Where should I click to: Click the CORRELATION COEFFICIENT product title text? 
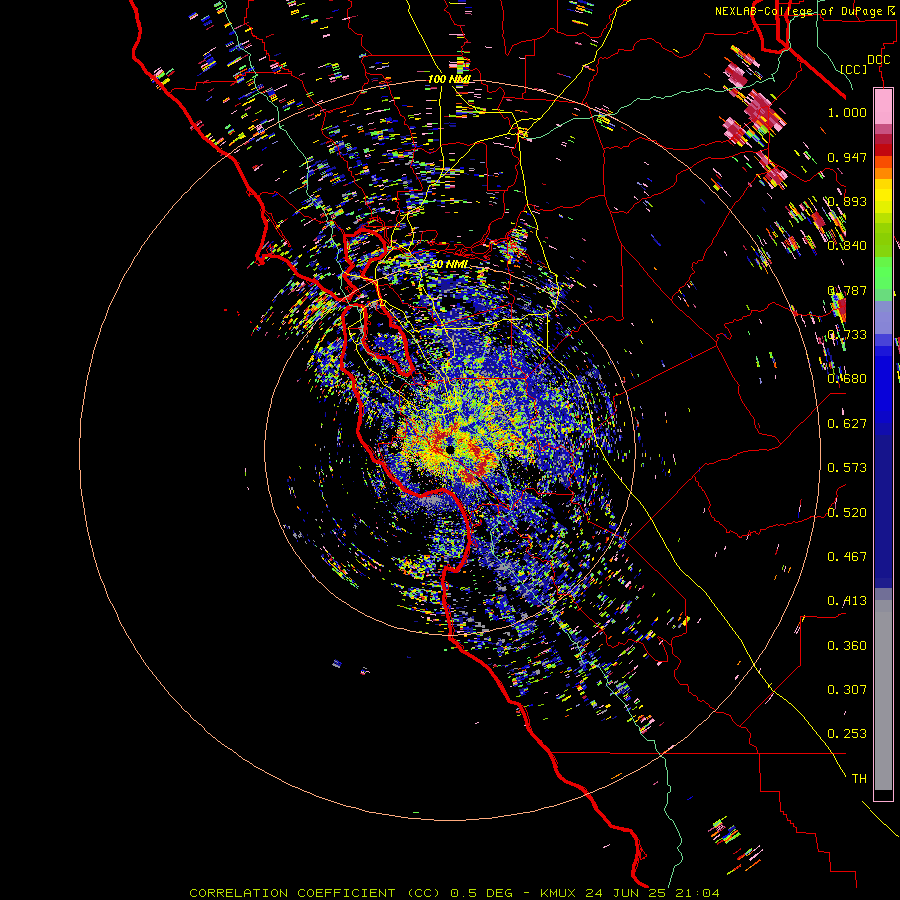[x=315, y=893]
